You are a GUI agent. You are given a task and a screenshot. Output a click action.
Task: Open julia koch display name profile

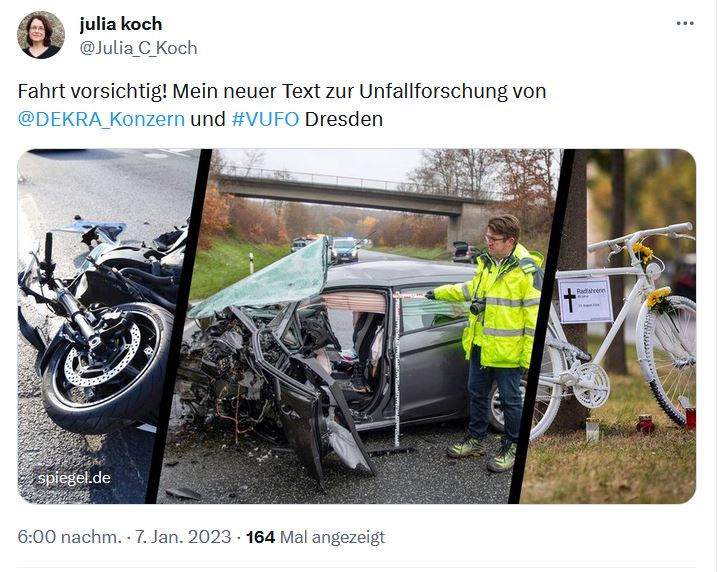tap(121, 24)
